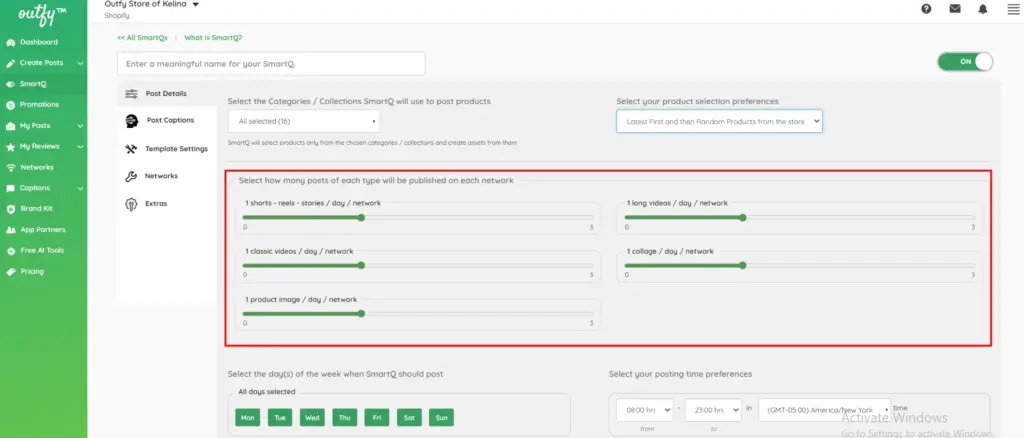
Task: Toggle the Mon day button
Action: (x=247, y=417)
